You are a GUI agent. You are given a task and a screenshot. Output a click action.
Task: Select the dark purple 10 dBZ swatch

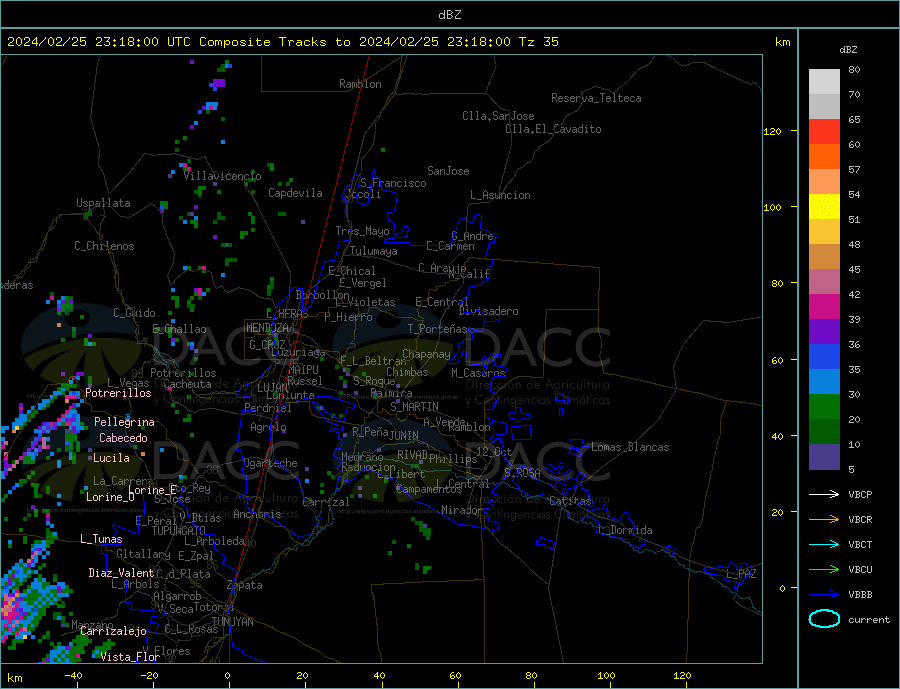(x=824, y=457)
